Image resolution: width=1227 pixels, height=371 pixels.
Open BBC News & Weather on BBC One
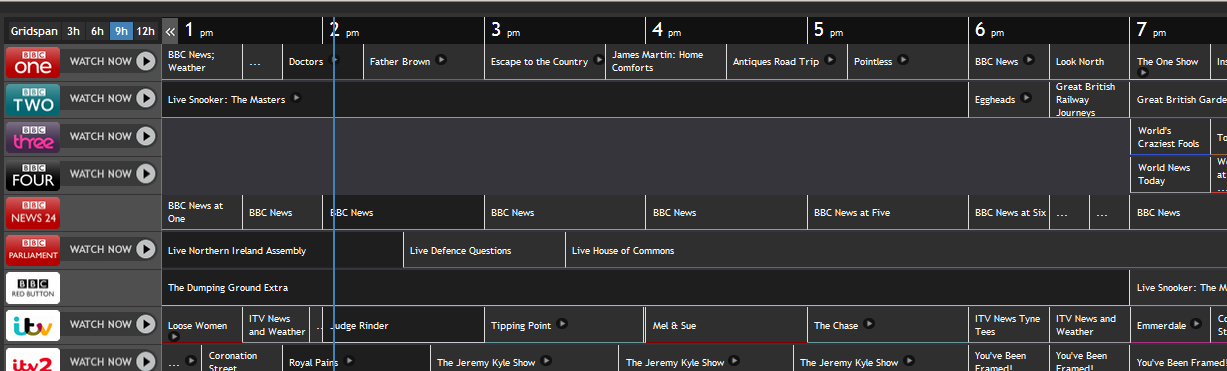(x=202, y=61)
